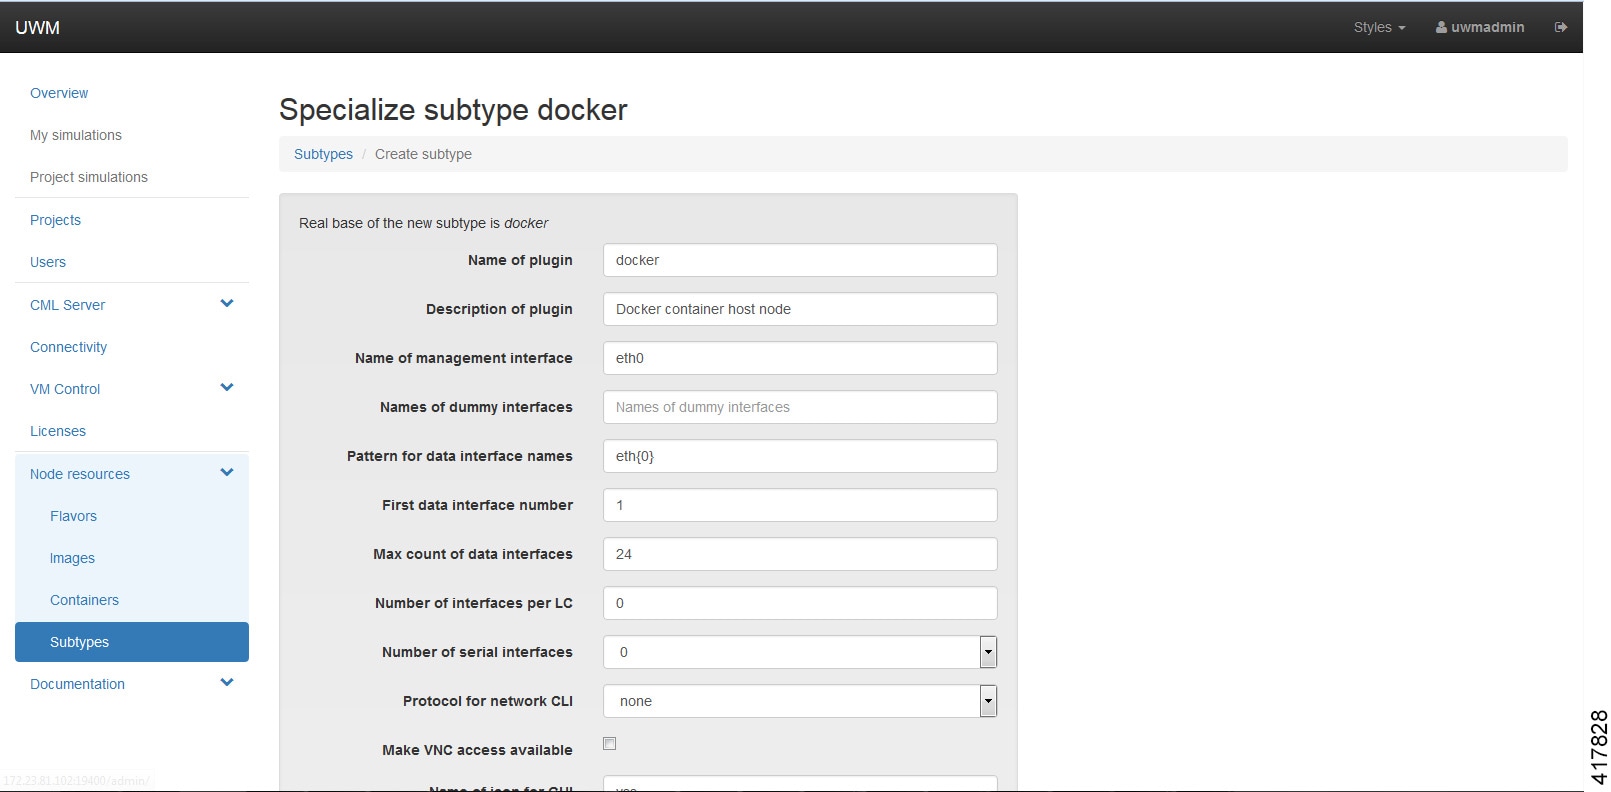Viewport: 1611px width, 792px height.
Task: Open My simulations page
Action: click(x=76, y=135)
